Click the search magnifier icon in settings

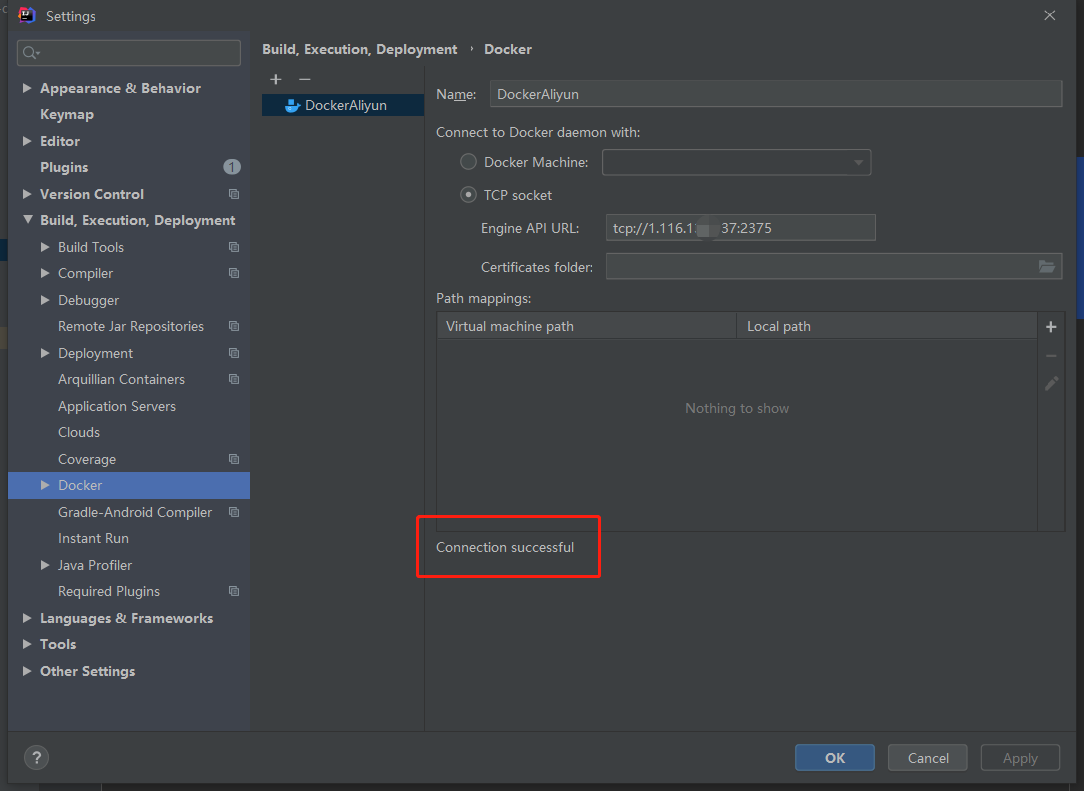30,53
